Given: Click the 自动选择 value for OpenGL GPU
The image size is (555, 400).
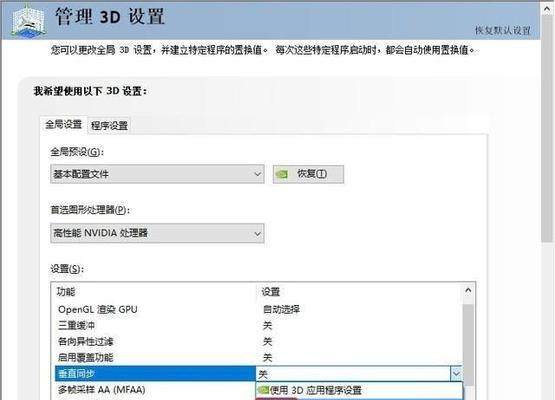Looking at the screenshot, I should tap(281, 309).
